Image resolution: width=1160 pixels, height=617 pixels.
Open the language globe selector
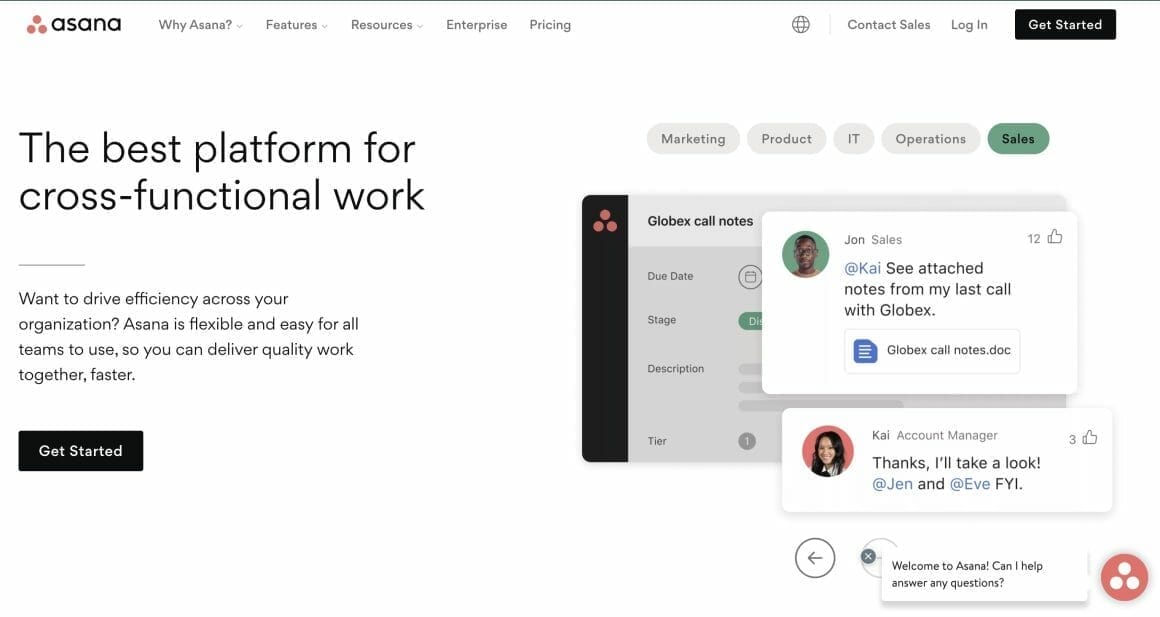[800, 24]
